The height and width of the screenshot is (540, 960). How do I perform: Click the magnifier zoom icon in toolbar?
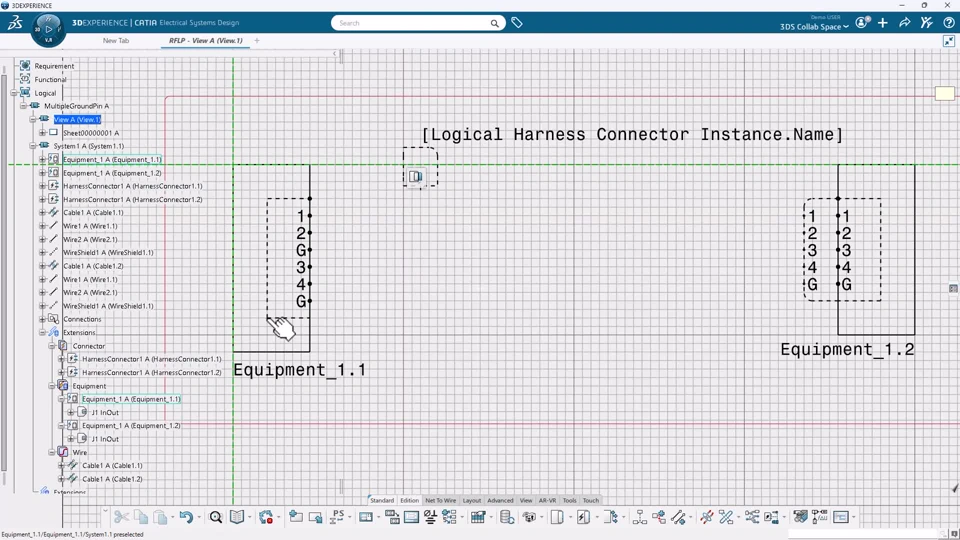point(215,517)
